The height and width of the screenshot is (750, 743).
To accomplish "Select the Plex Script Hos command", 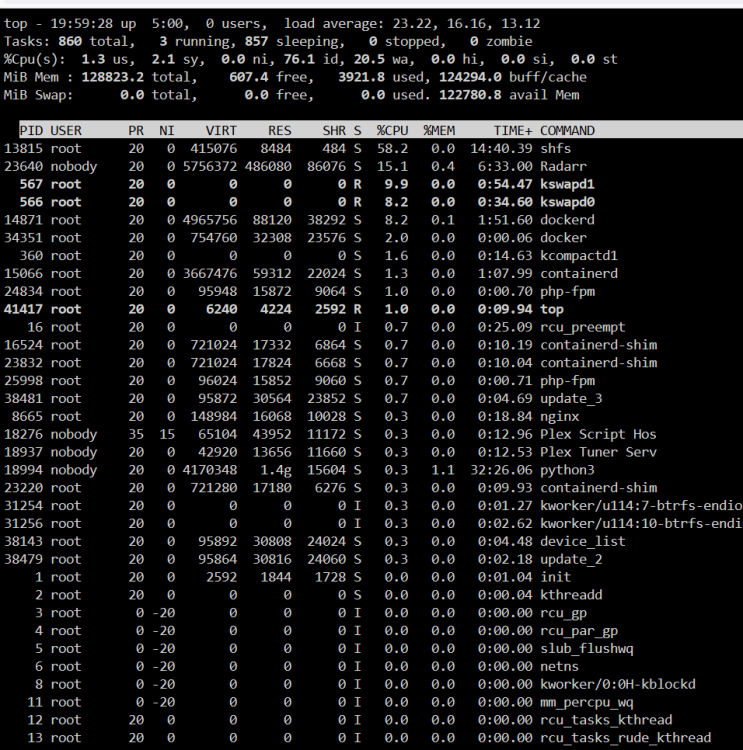I will click(x=598, y=434).
